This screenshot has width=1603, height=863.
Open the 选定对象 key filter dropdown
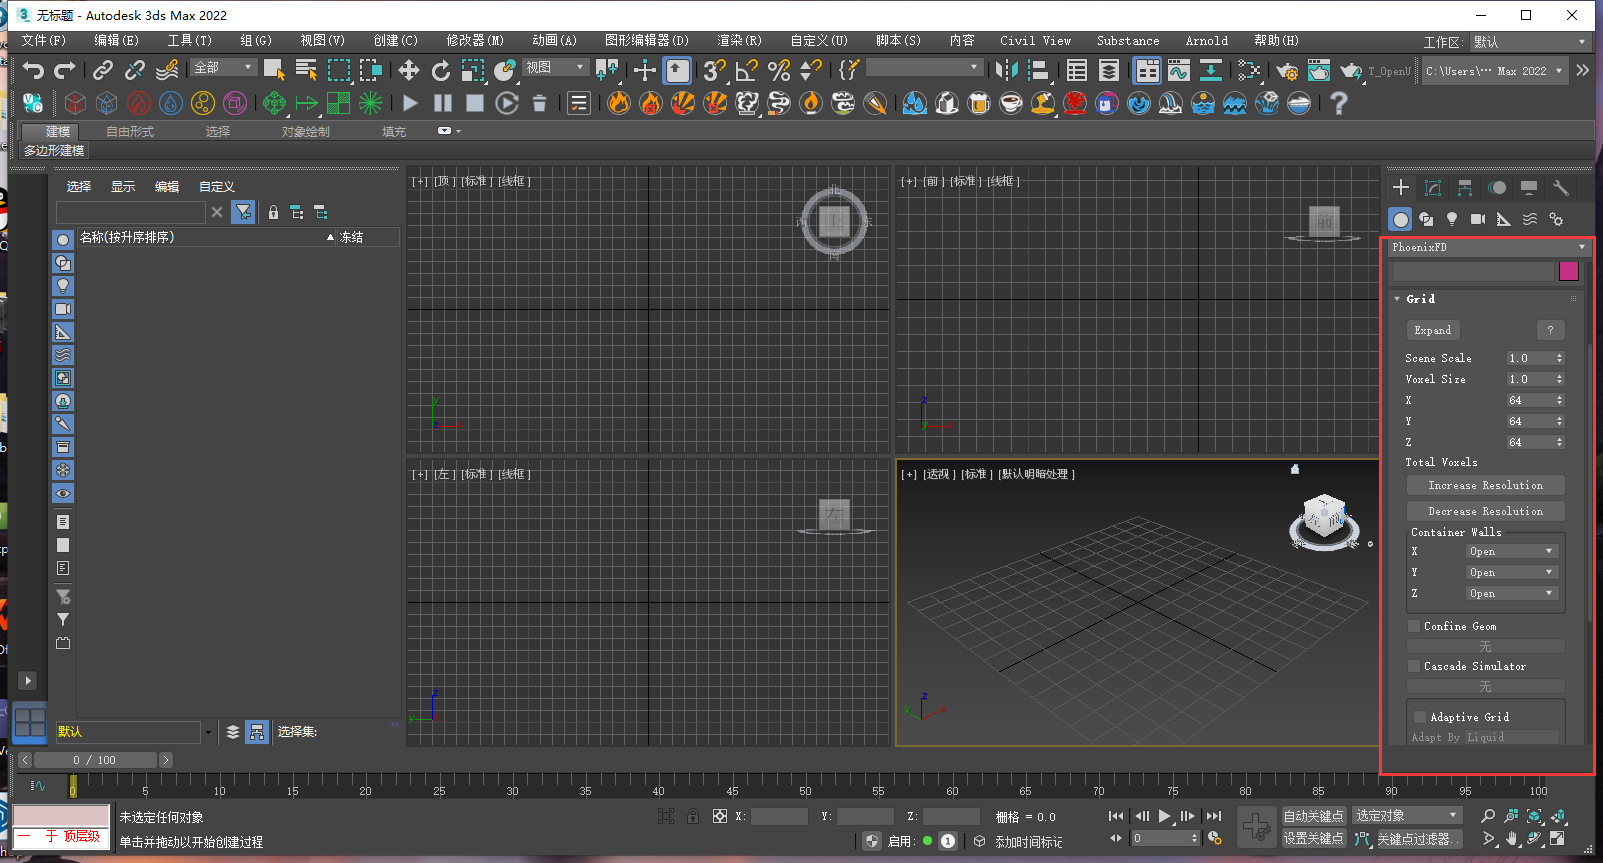(1408, 816)
